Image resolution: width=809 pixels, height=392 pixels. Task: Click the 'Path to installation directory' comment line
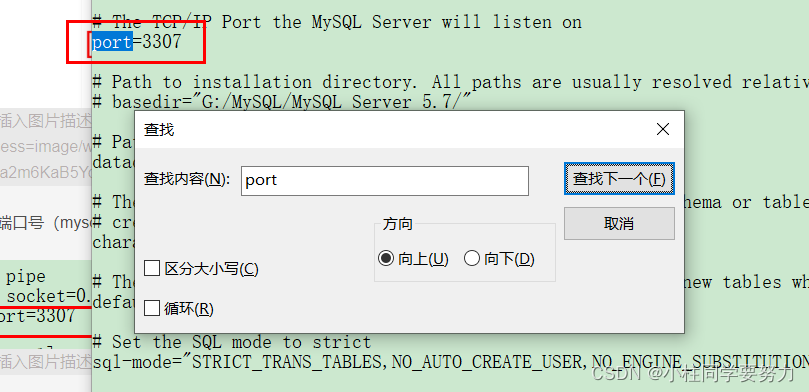pos(450,82)
